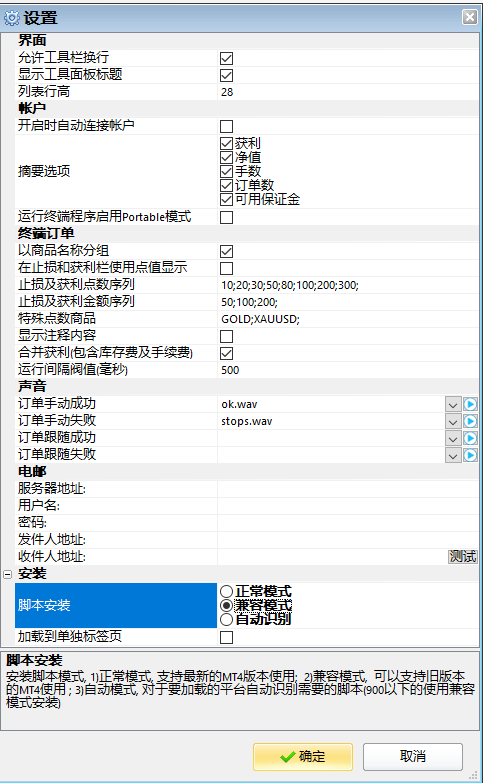This screenshot has height=783, width=483.
Task: Click the settings gear icon in title bar
Action: (x=11, y=18)
